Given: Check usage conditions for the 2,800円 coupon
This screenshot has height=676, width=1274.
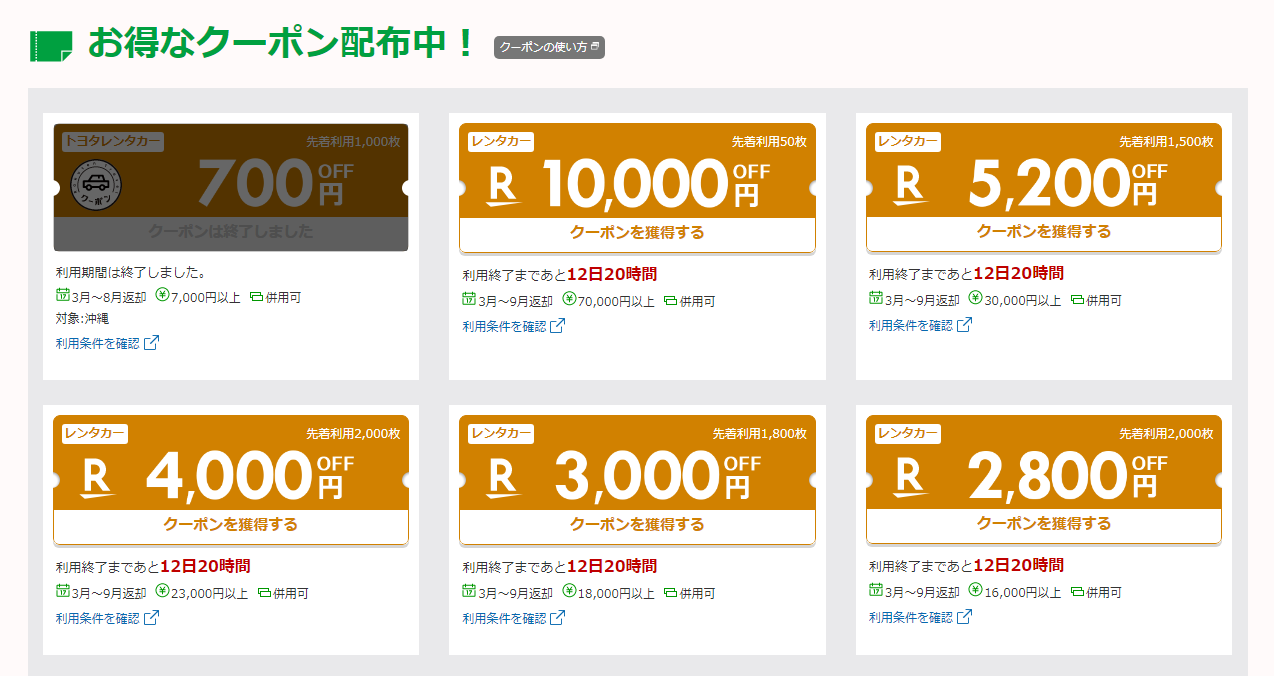Looking at the screenshot, I should coord(920,617).
